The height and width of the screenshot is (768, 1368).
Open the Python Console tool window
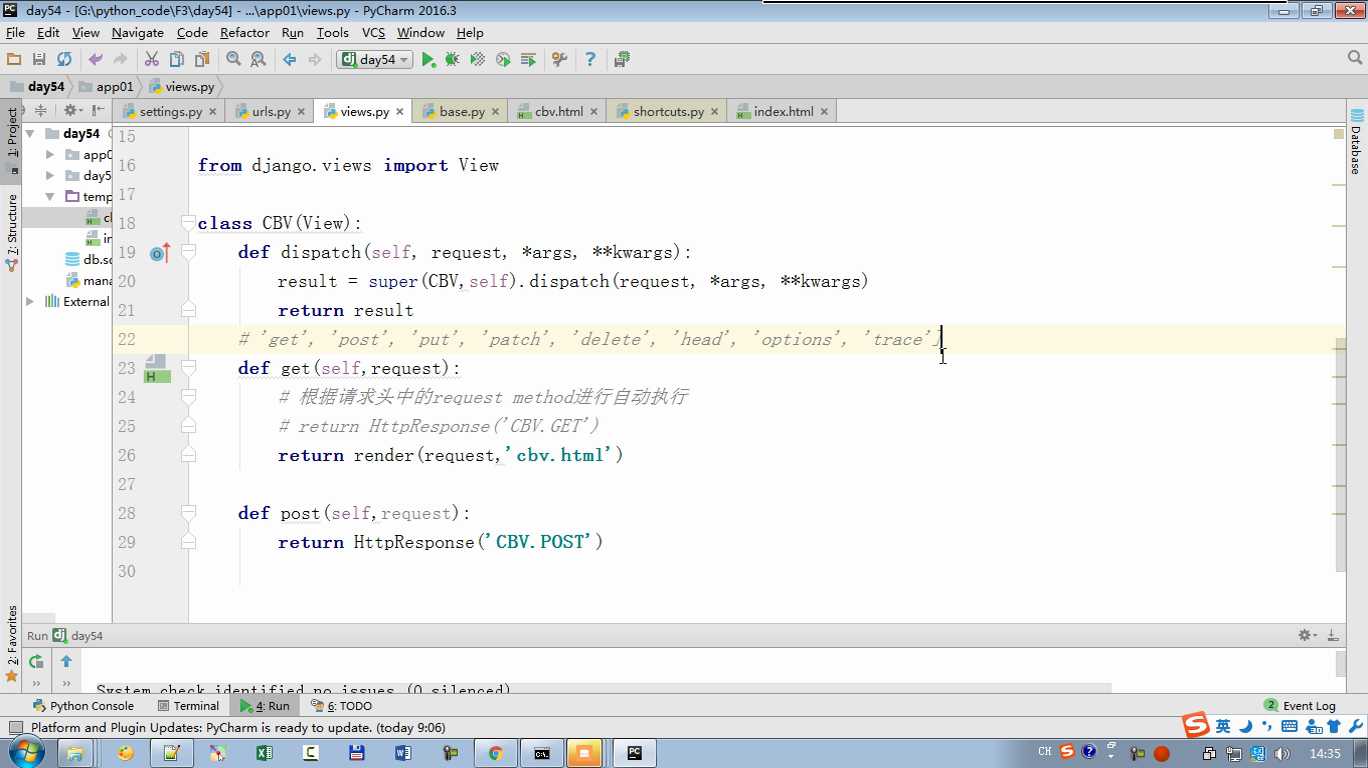pyautogui.click(x=83, y=706)
